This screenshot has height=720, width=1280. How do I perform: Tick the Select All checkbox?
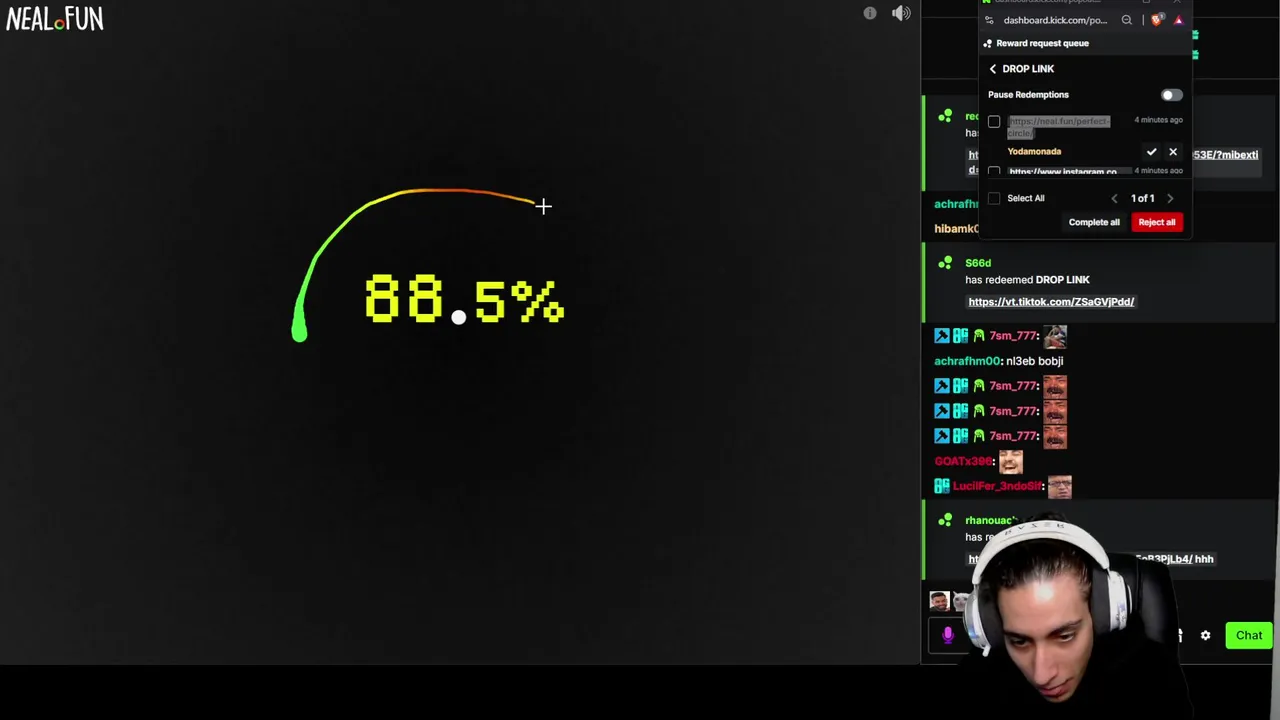[x=994, y=198]
